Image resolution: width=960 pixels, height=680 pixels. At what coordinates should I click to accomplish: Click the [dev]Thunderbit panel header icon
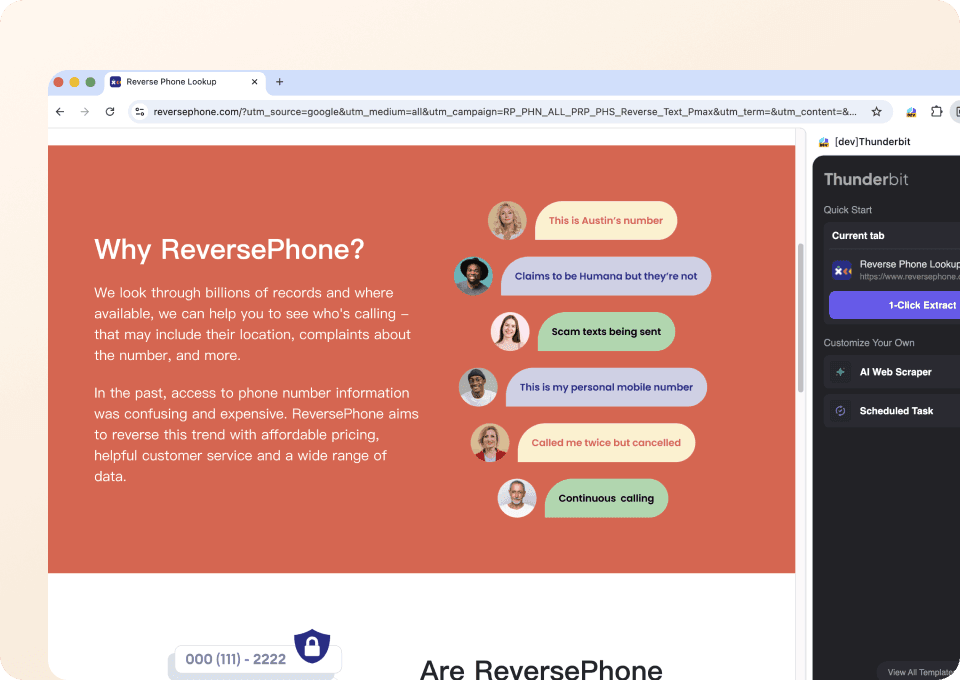(x=824, y=142)
